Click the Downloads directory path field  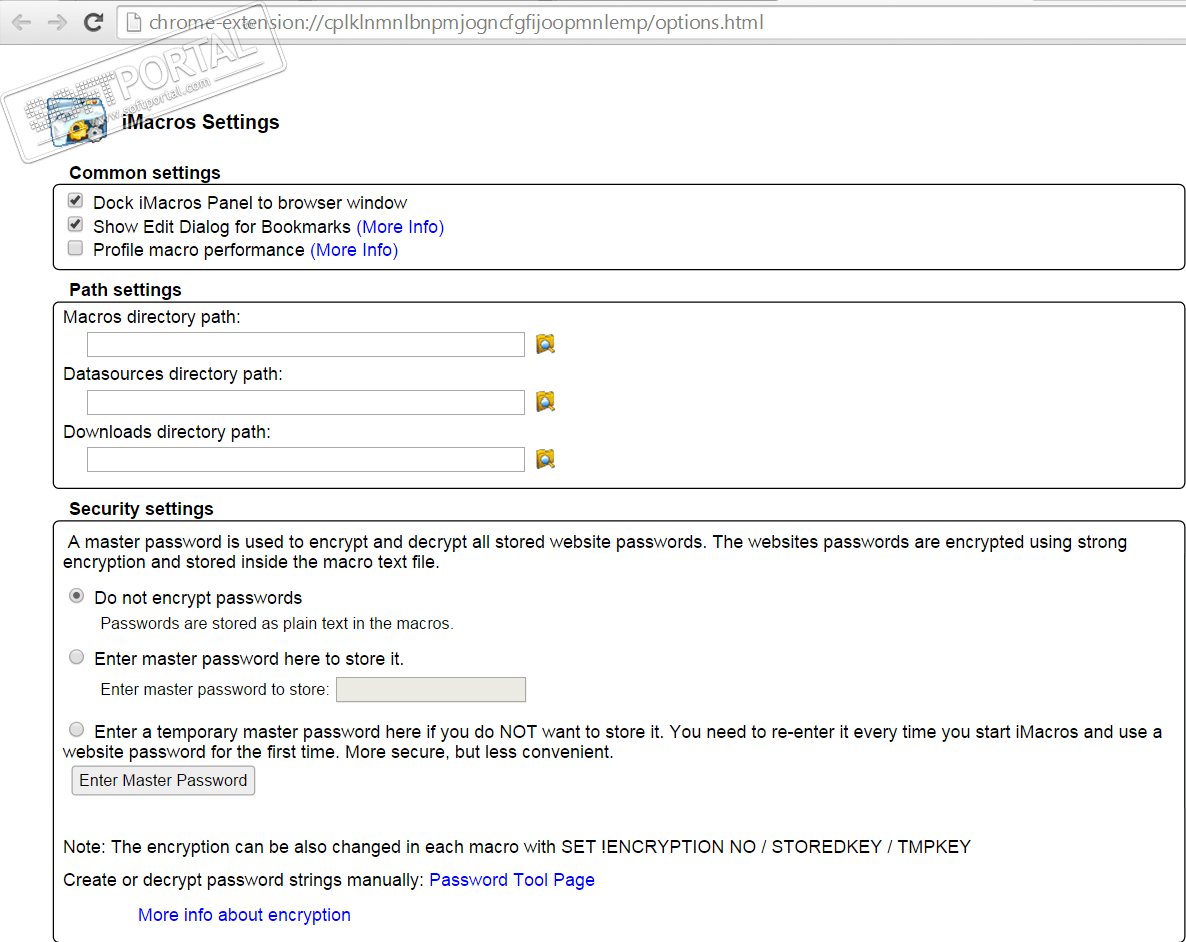point(306,459)
